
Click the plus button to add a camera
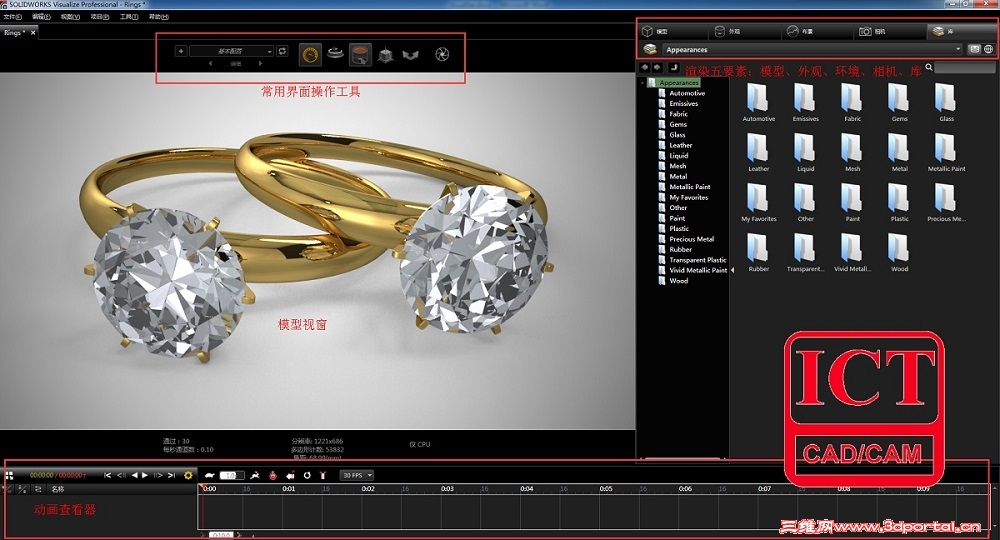pos(181,51)
